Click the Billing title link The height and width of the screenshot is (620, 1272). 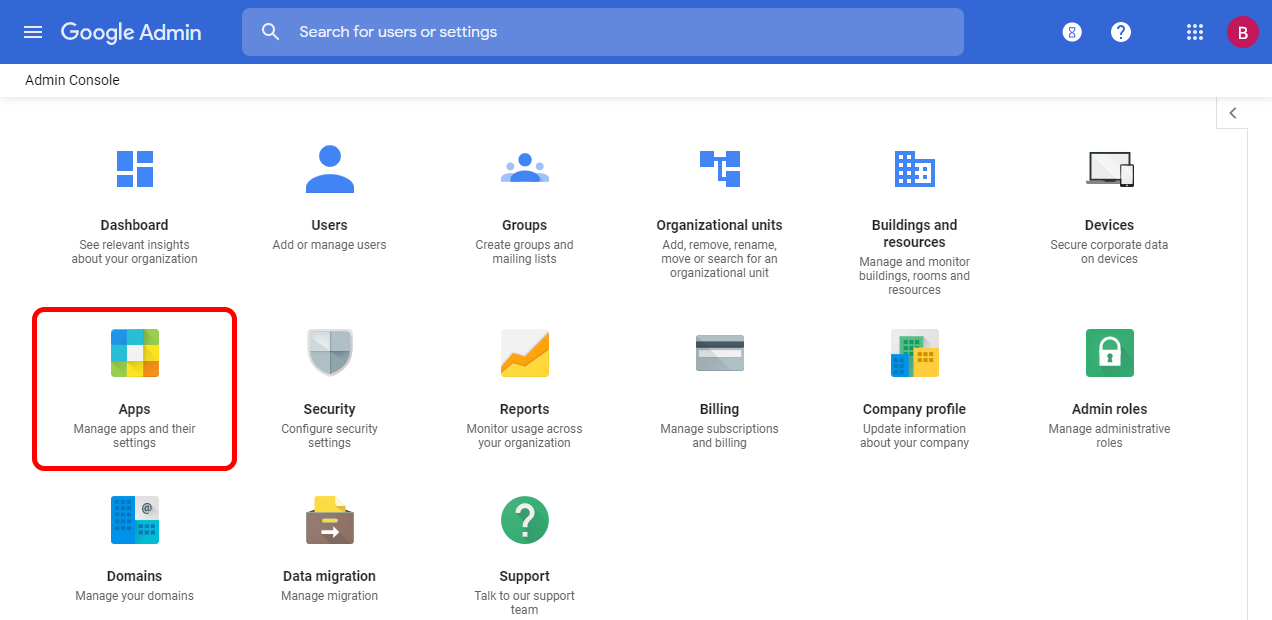coord(720,409)
